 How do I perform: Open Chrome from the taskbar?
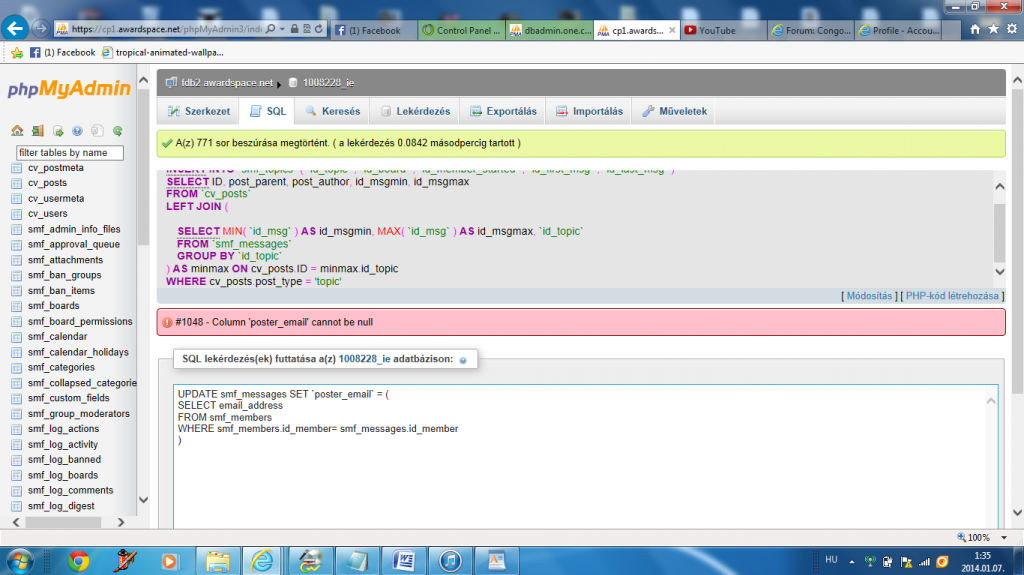(78, 561)
